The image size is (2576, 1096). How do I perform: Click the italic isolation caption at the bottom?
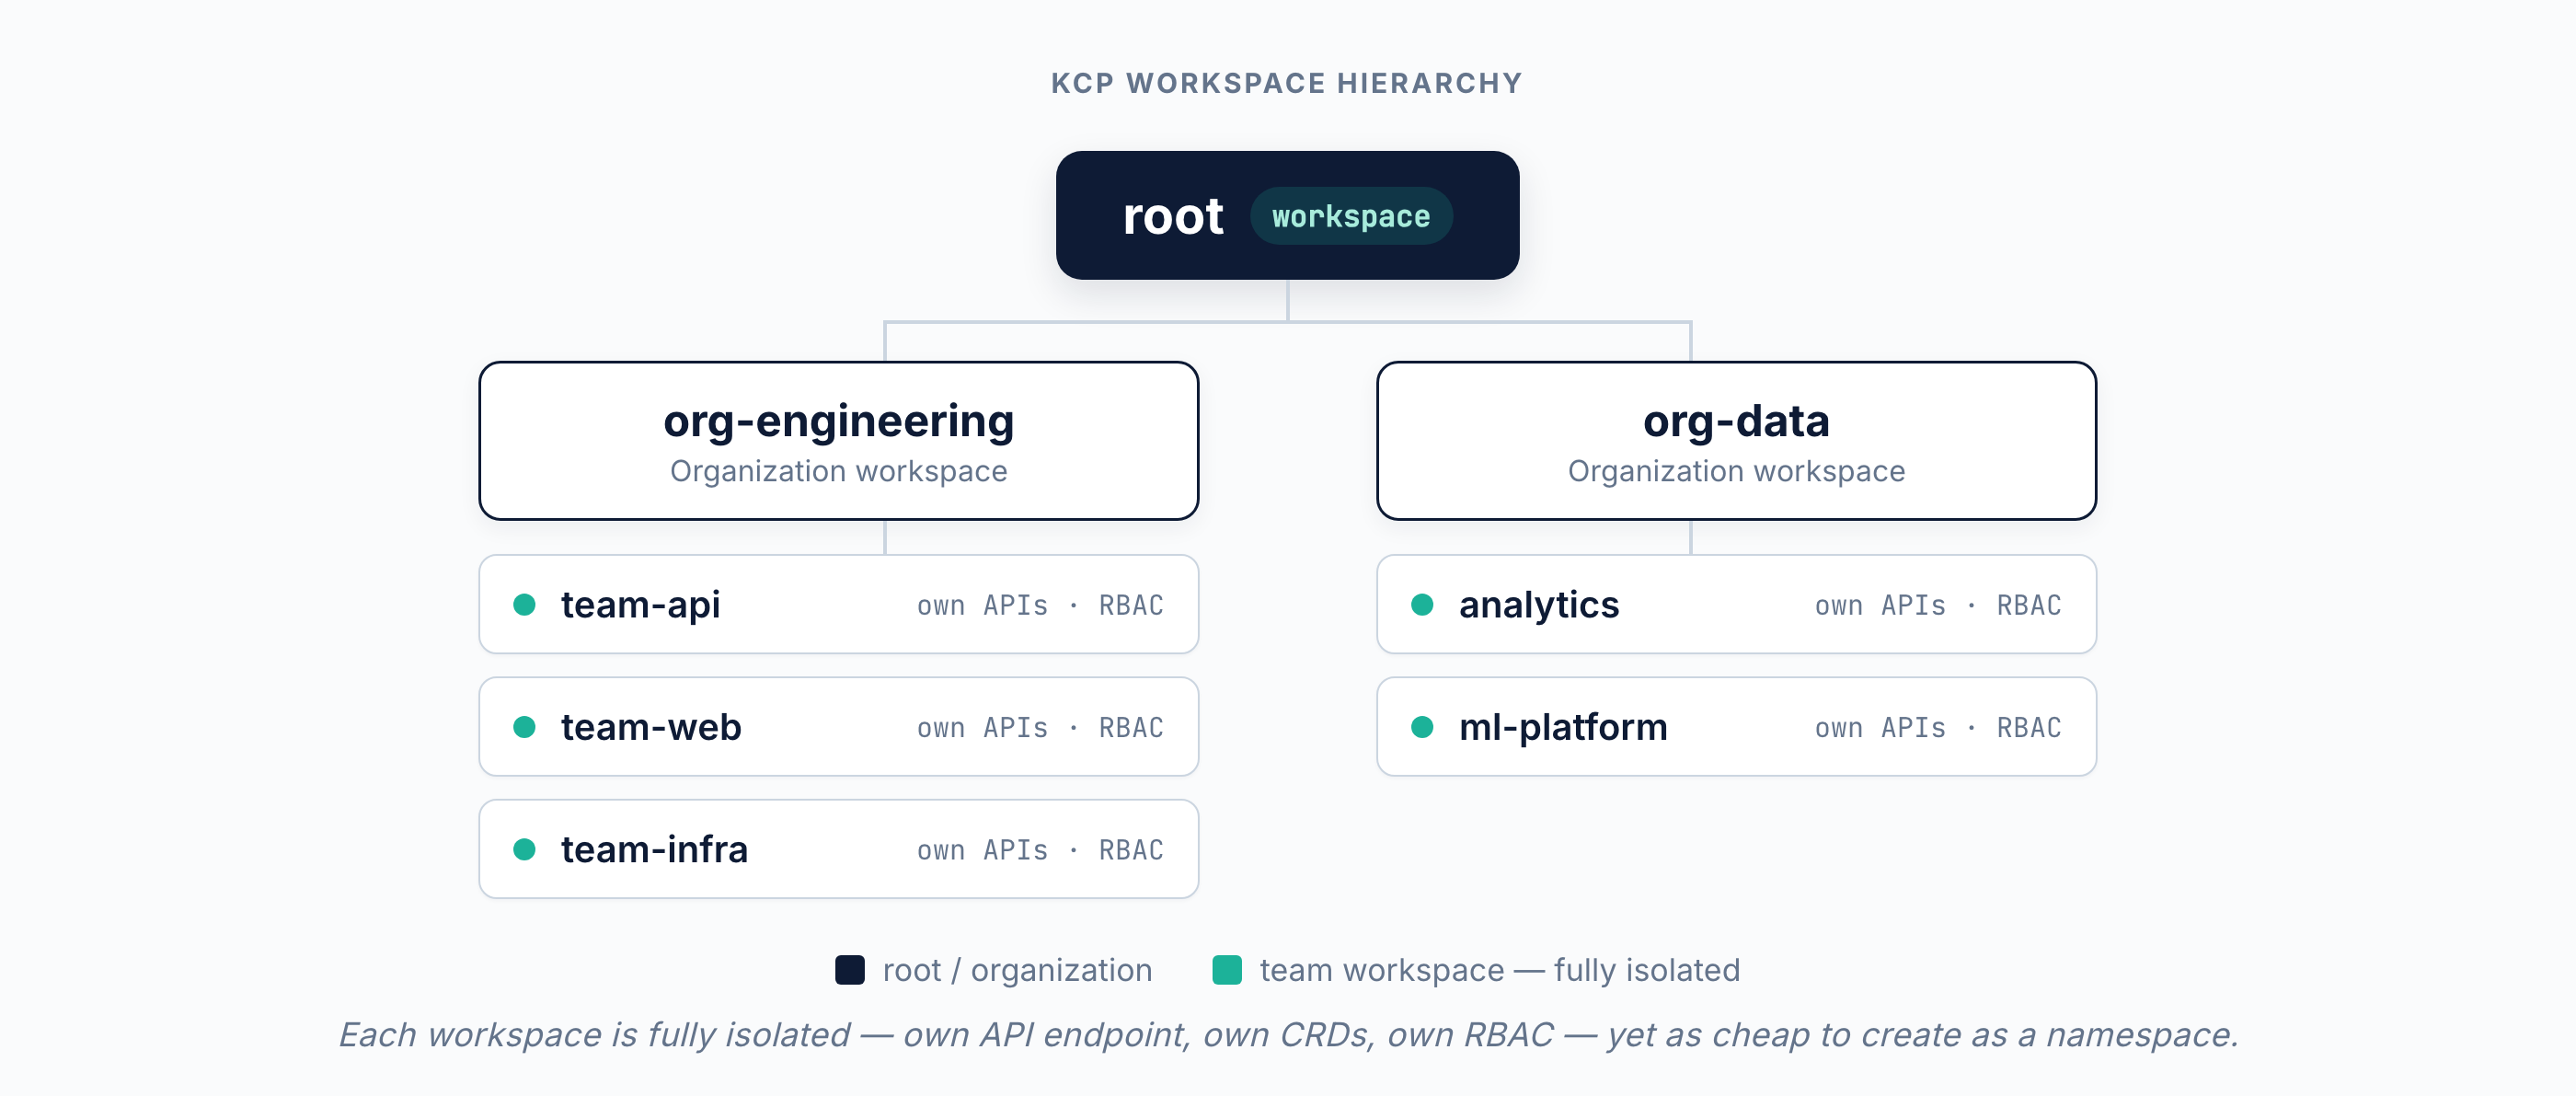[x=1287, y=1036]
